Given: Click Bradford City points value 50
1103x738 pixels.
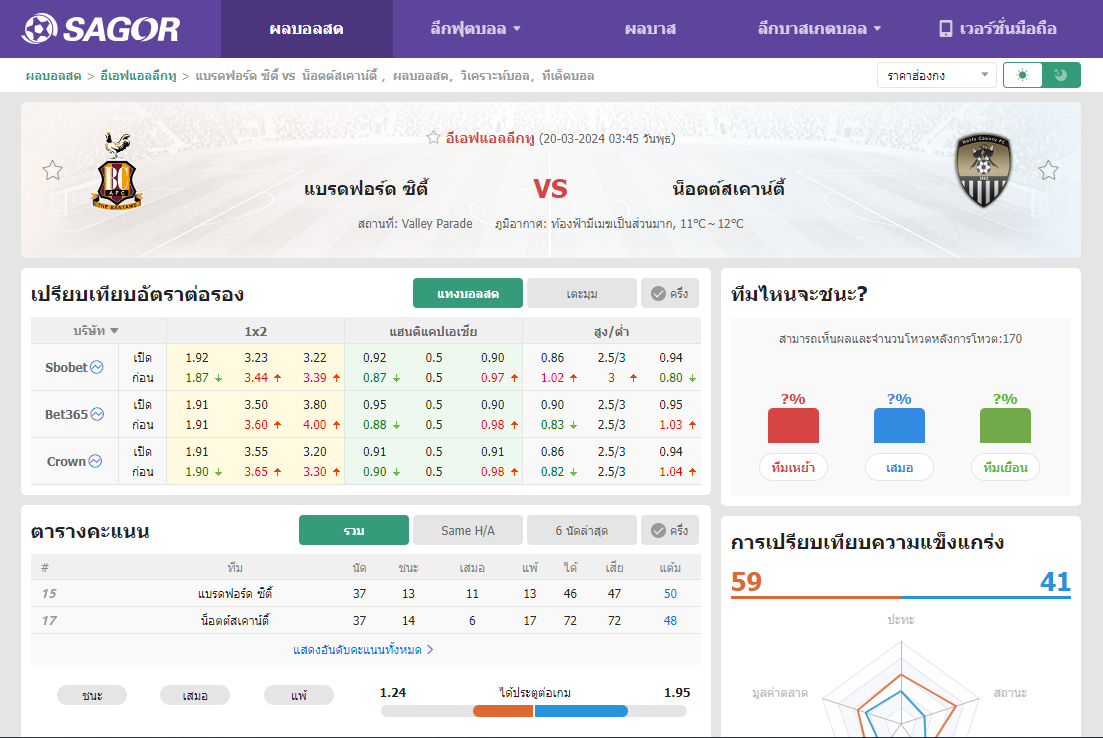Looking at the screenshot, I should pos(670,594).
